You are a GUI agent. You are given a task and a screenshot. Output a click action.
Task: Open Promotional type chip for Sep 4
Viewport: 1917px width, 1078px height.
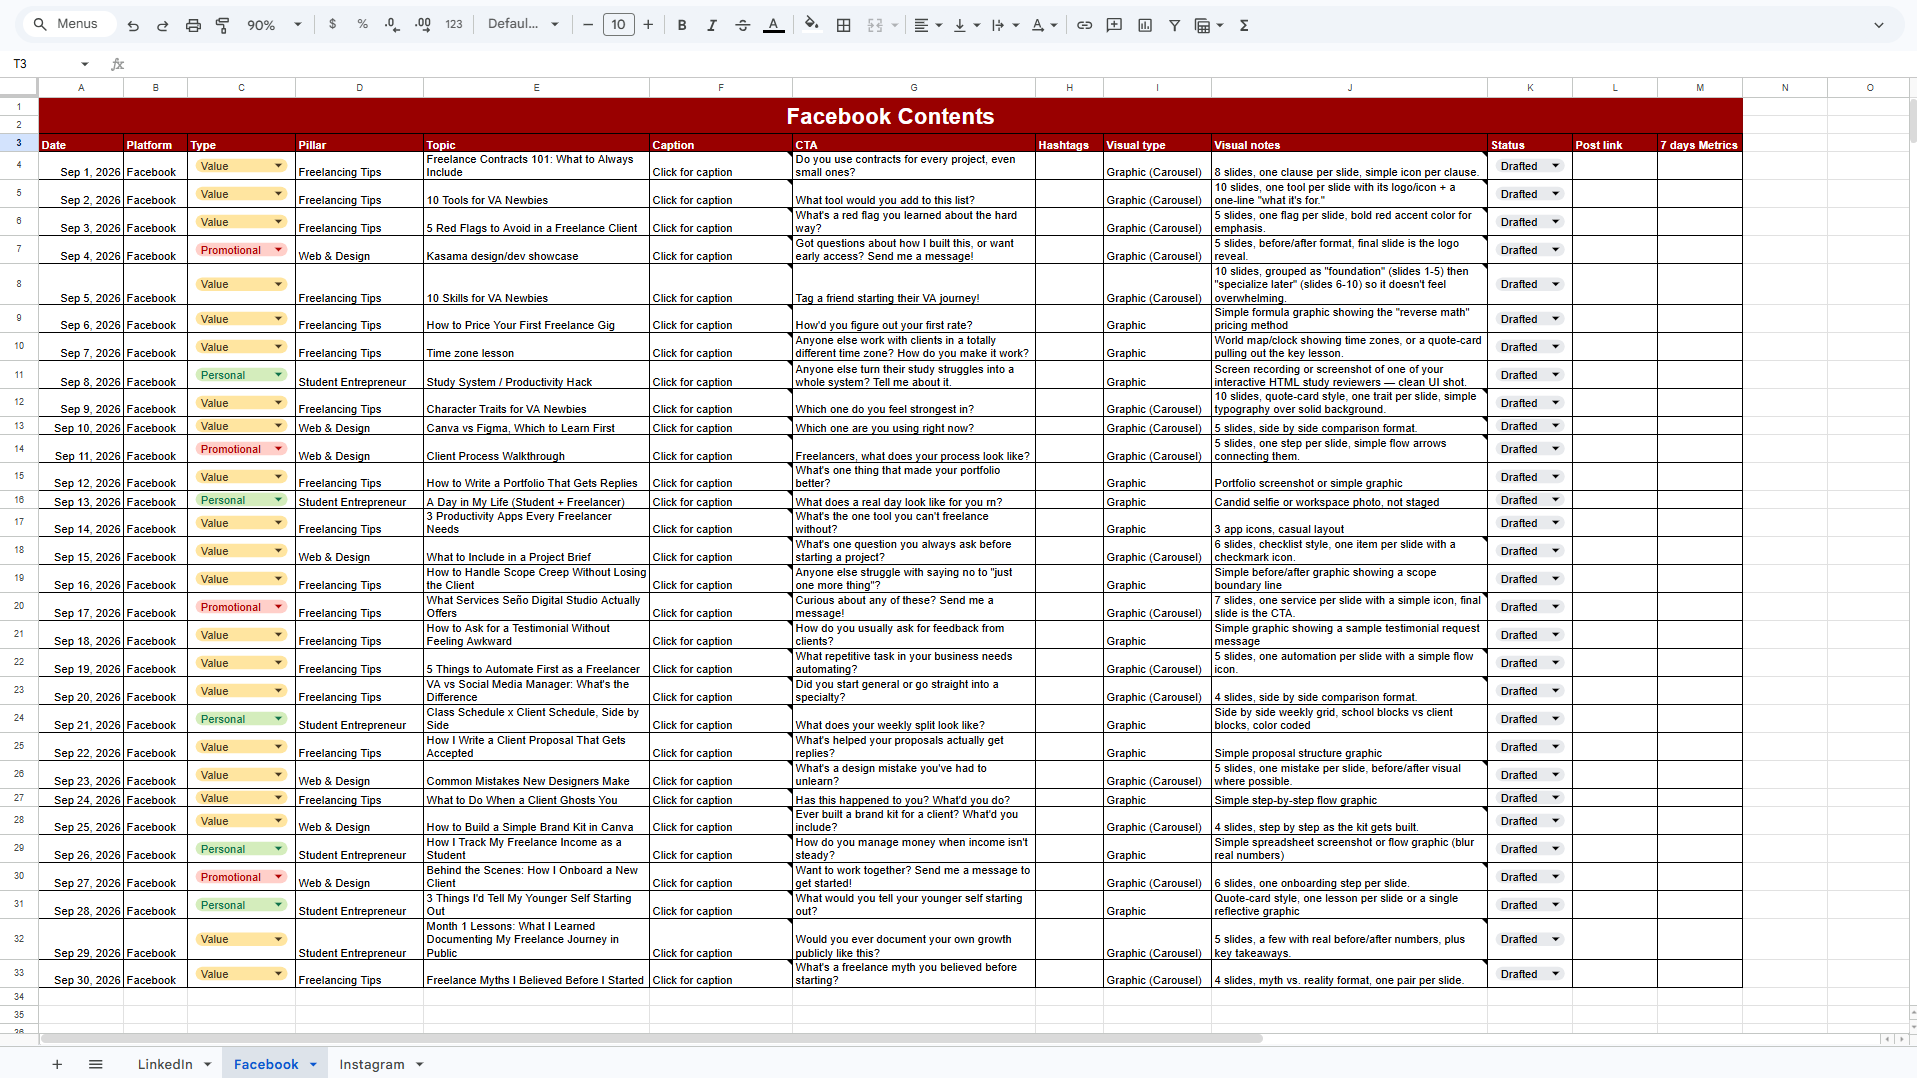(x=240, y=250)
